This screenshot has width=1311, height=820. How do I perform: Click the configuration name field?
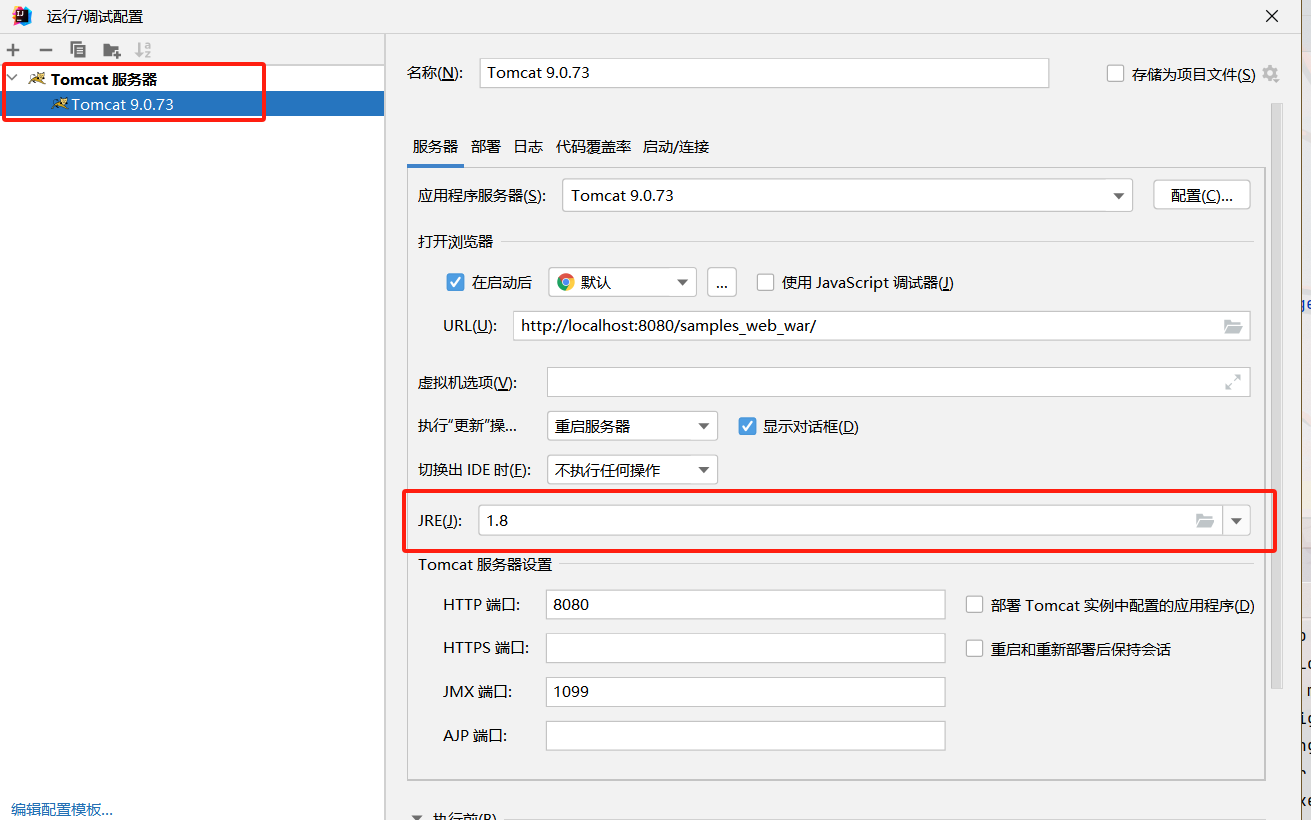(x=764, y=73)
